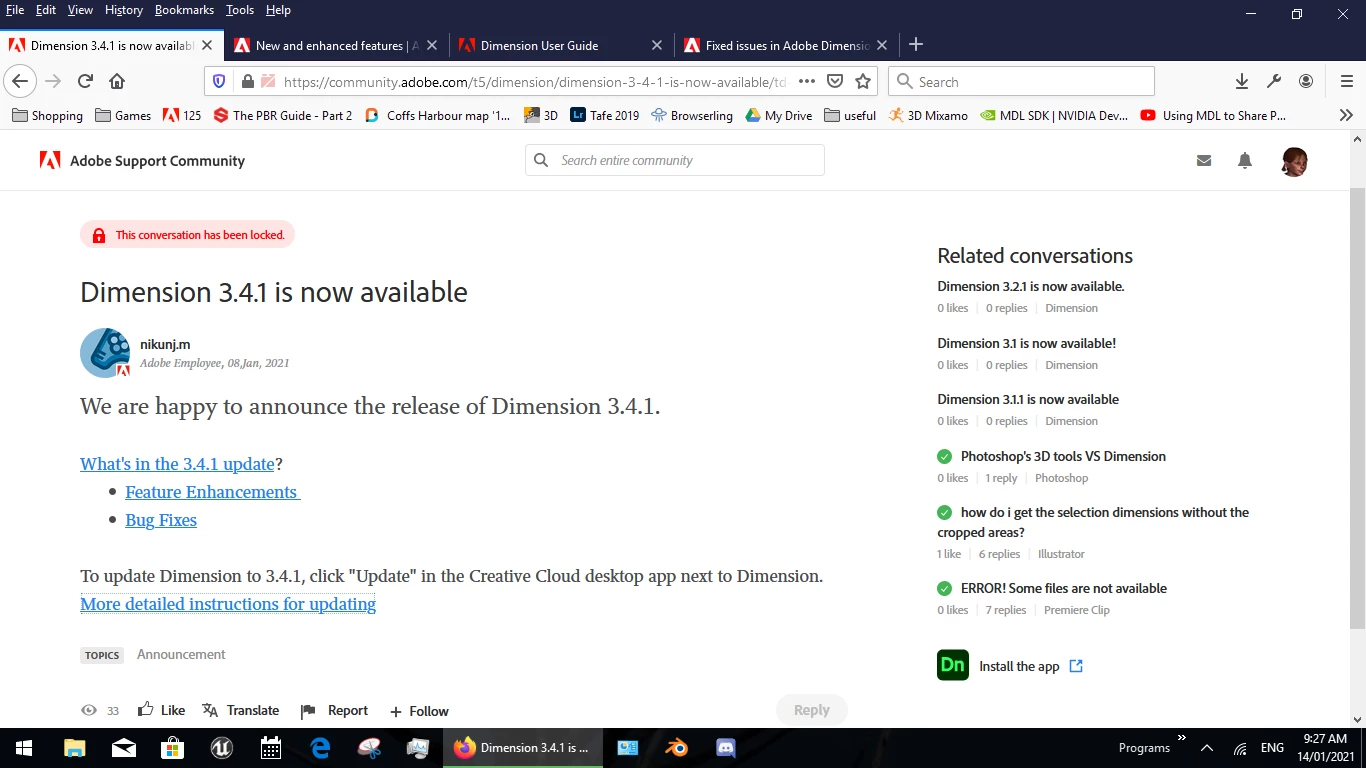Screen dimensions: 1366x768
Task: Open Shopping bookmarks folder
Action: 47,115
